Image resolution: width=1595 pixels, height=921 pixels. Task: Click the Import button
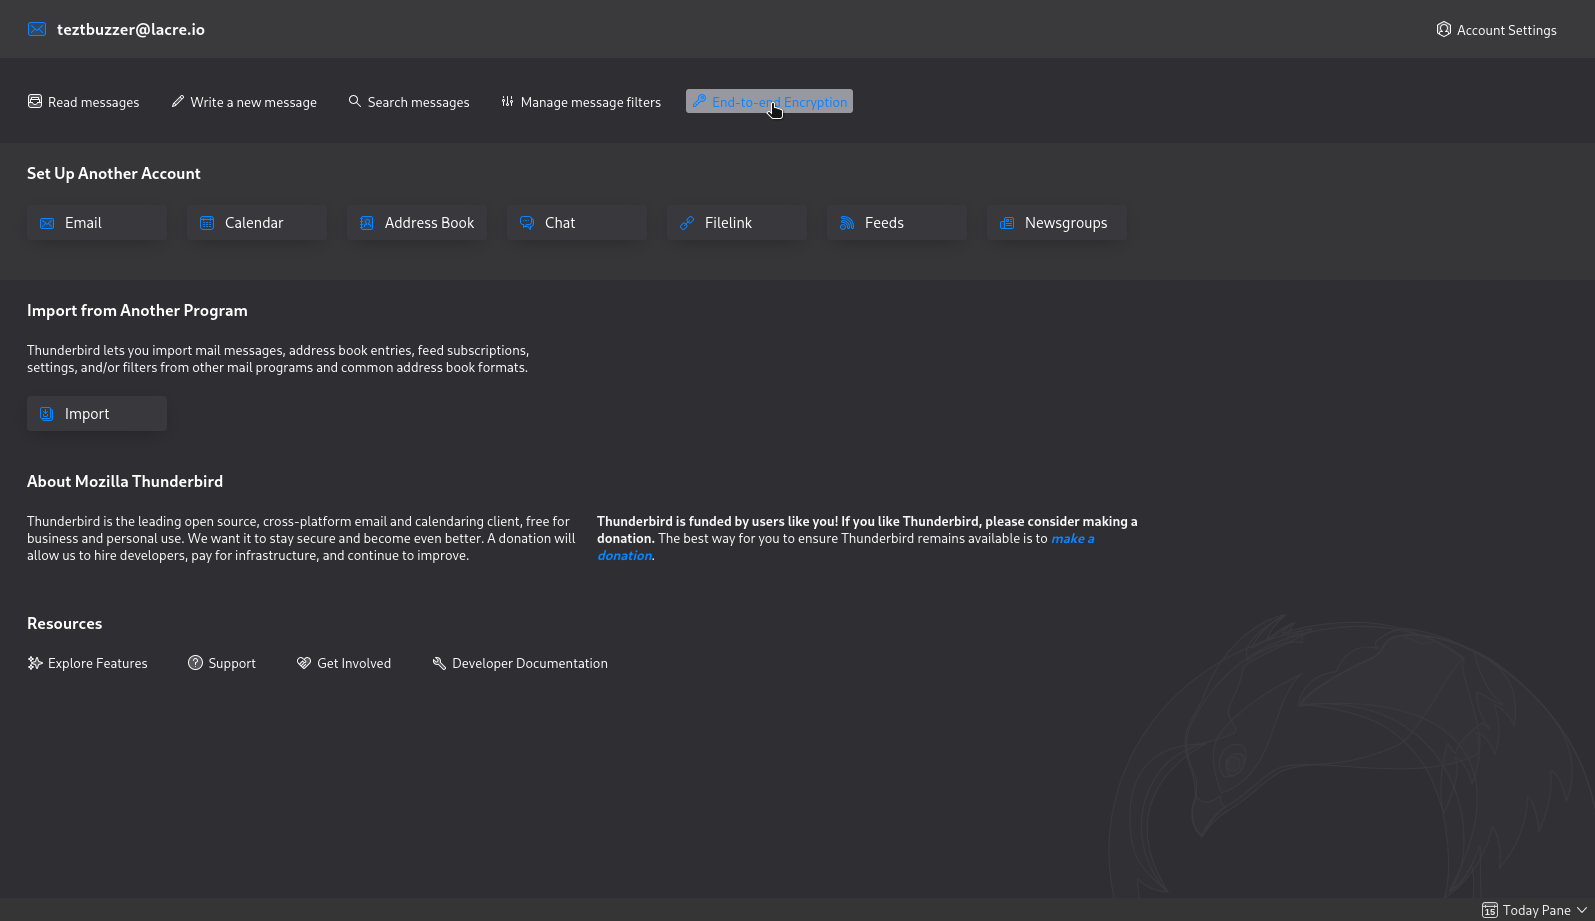(97, 414)
